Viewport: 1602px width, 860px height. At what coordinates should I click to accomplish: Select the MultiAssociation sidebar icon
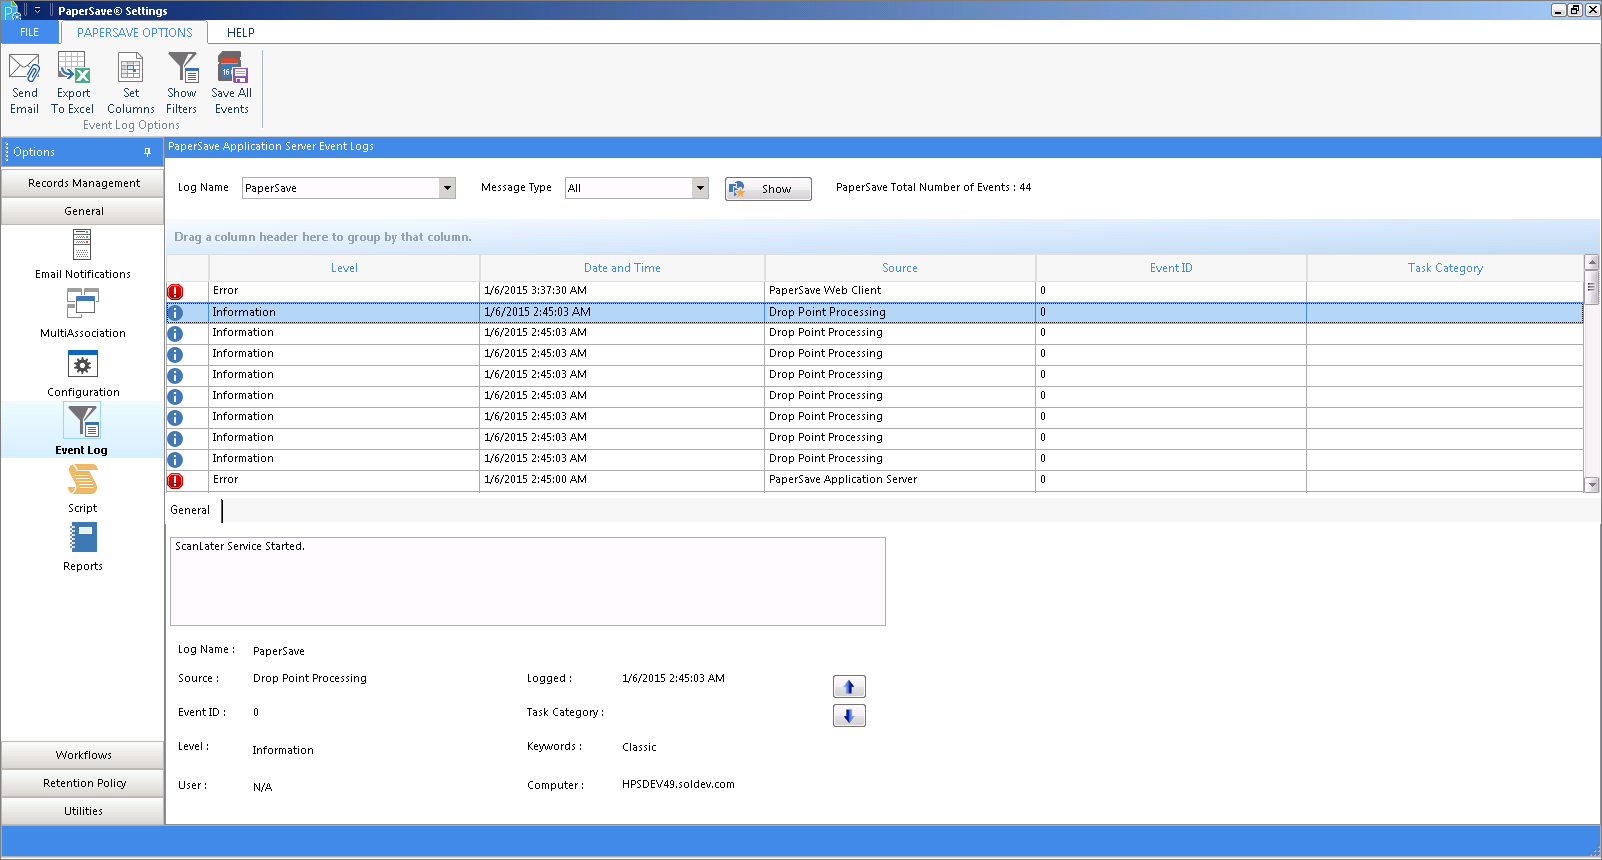point(82,313)
